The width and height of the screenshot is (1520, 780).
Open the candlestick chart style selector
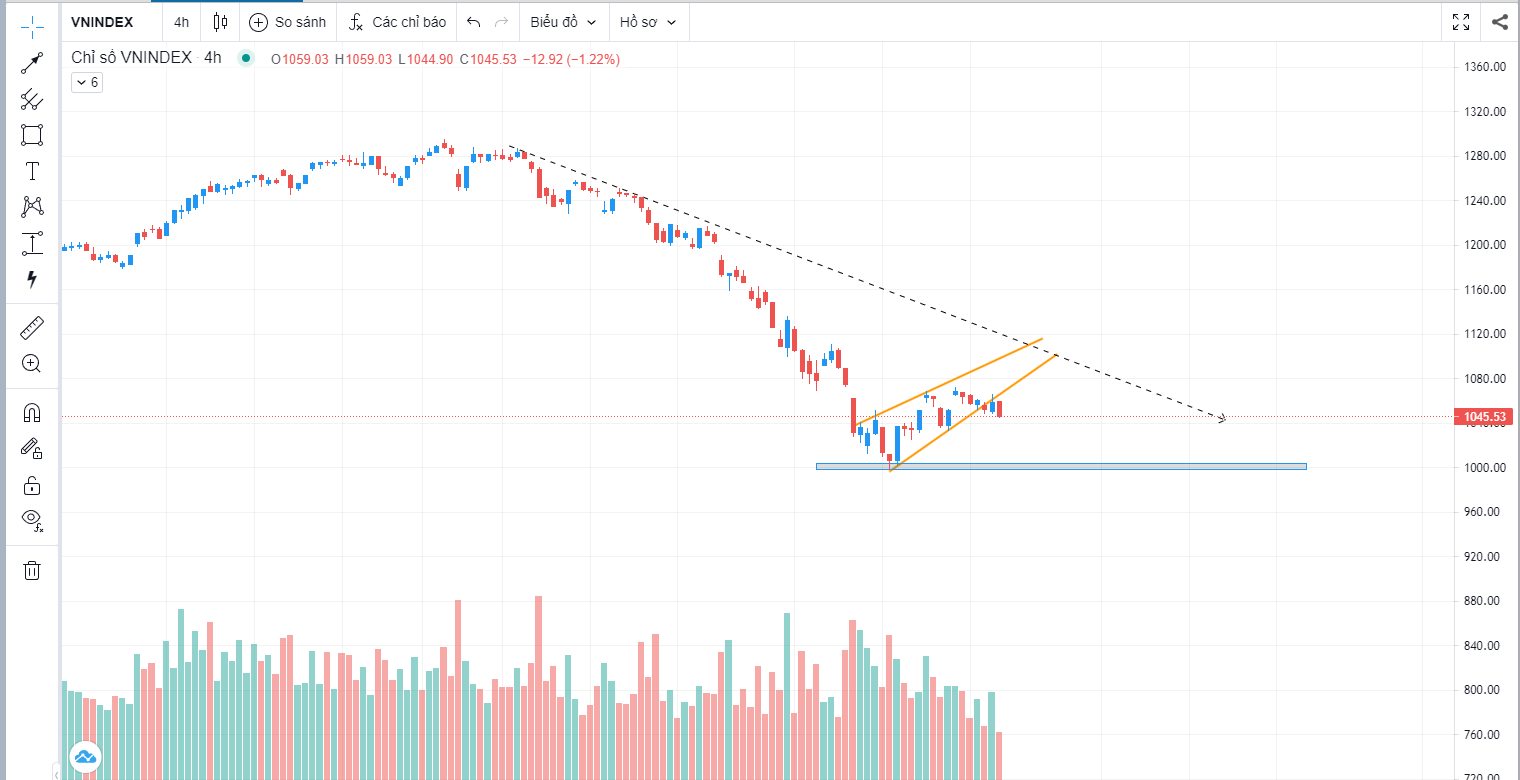221,21
